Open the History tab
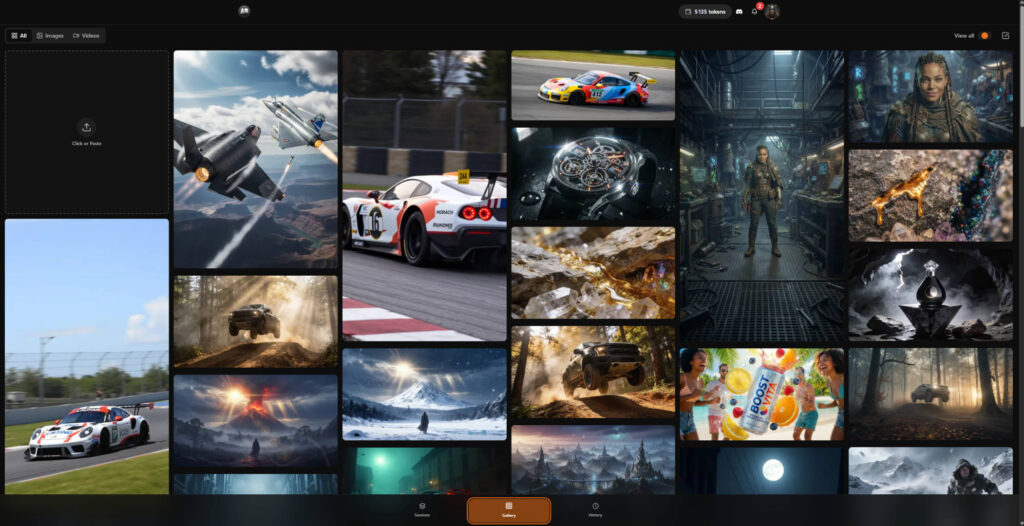This screenshot has height=526, width=1024. [x=595, y=509]
